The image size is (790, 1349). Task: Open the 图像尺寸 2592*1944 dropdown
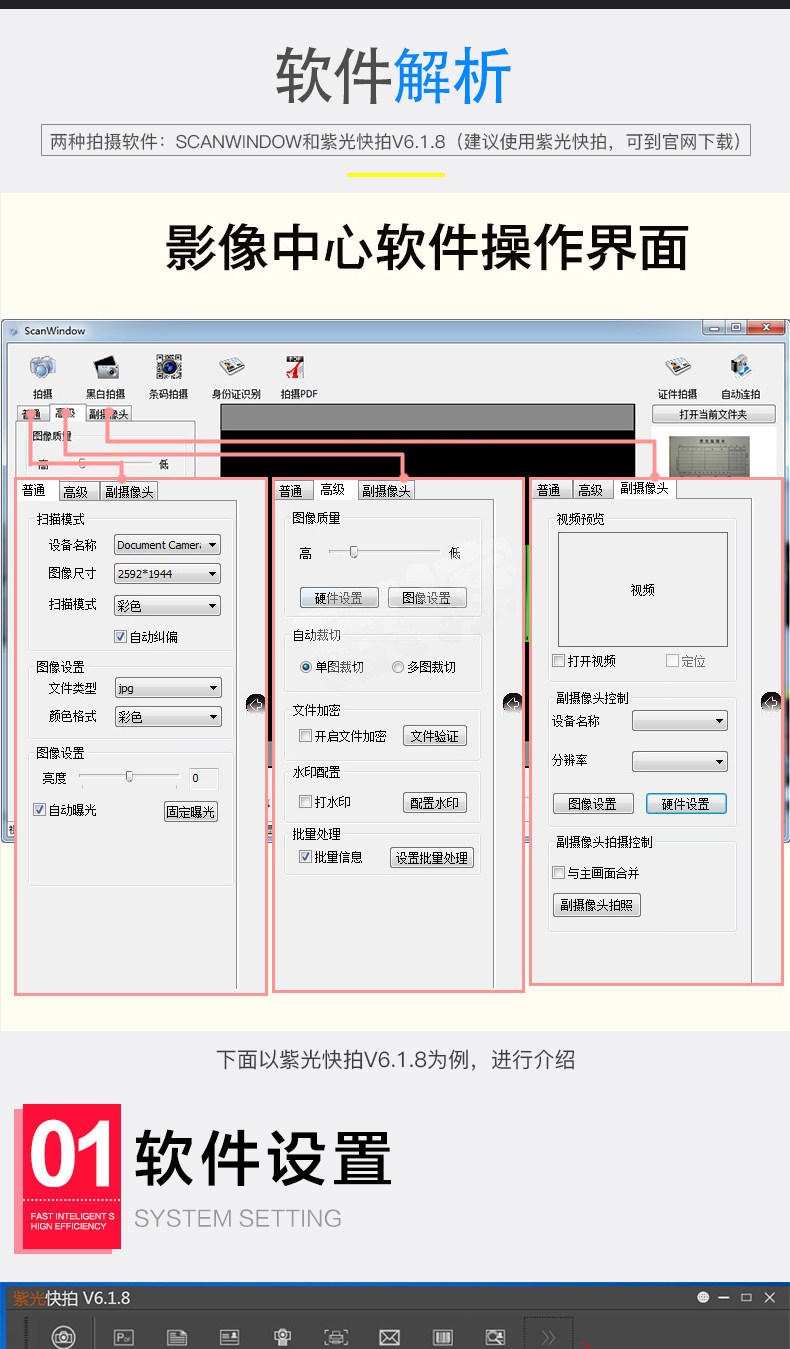pyautogui.click(x=167, y=574)
